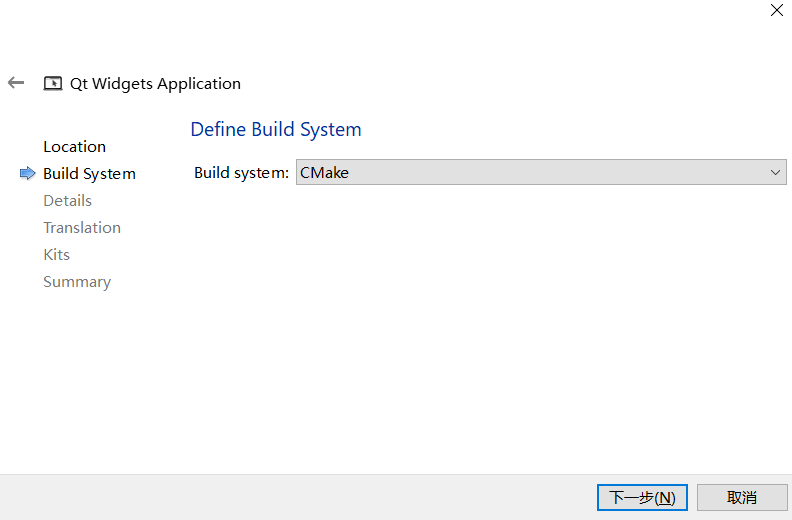Click the 取消 cancel button
This screenshot has height=520, width=792.
[x=741, y=497]
